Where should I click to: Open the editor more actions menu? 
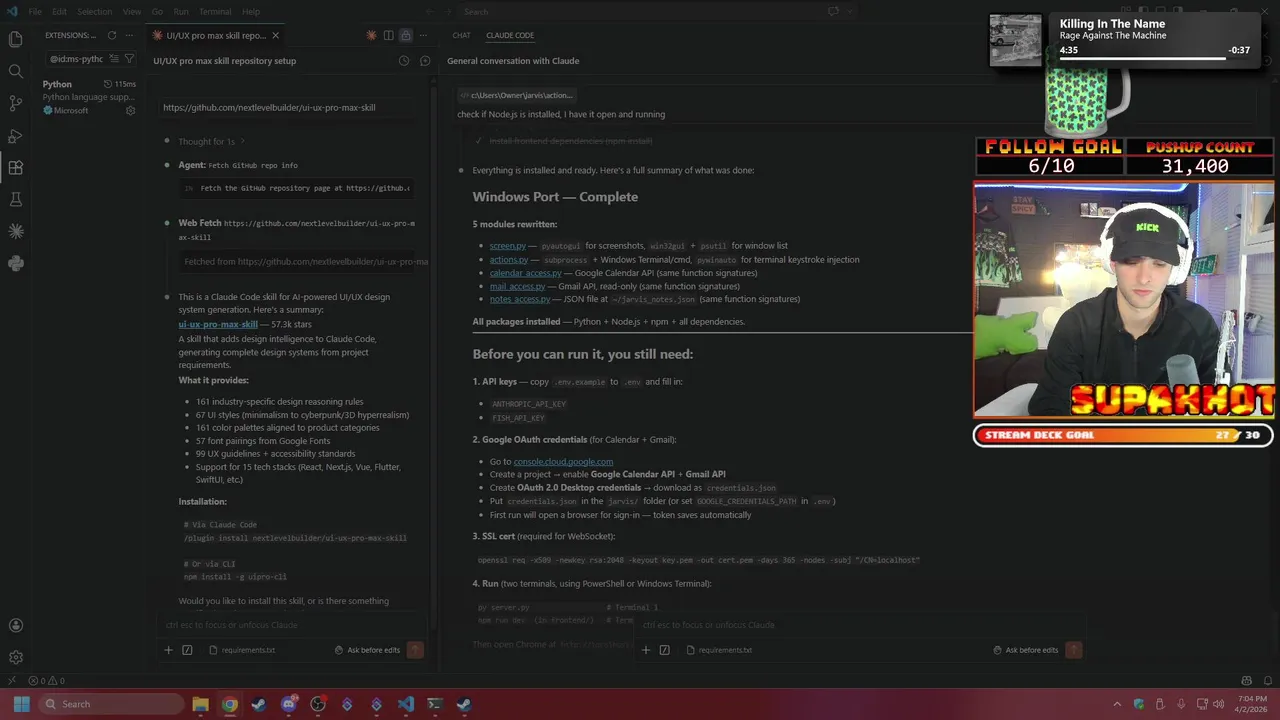pyautogui.click(x=422, y=35)
